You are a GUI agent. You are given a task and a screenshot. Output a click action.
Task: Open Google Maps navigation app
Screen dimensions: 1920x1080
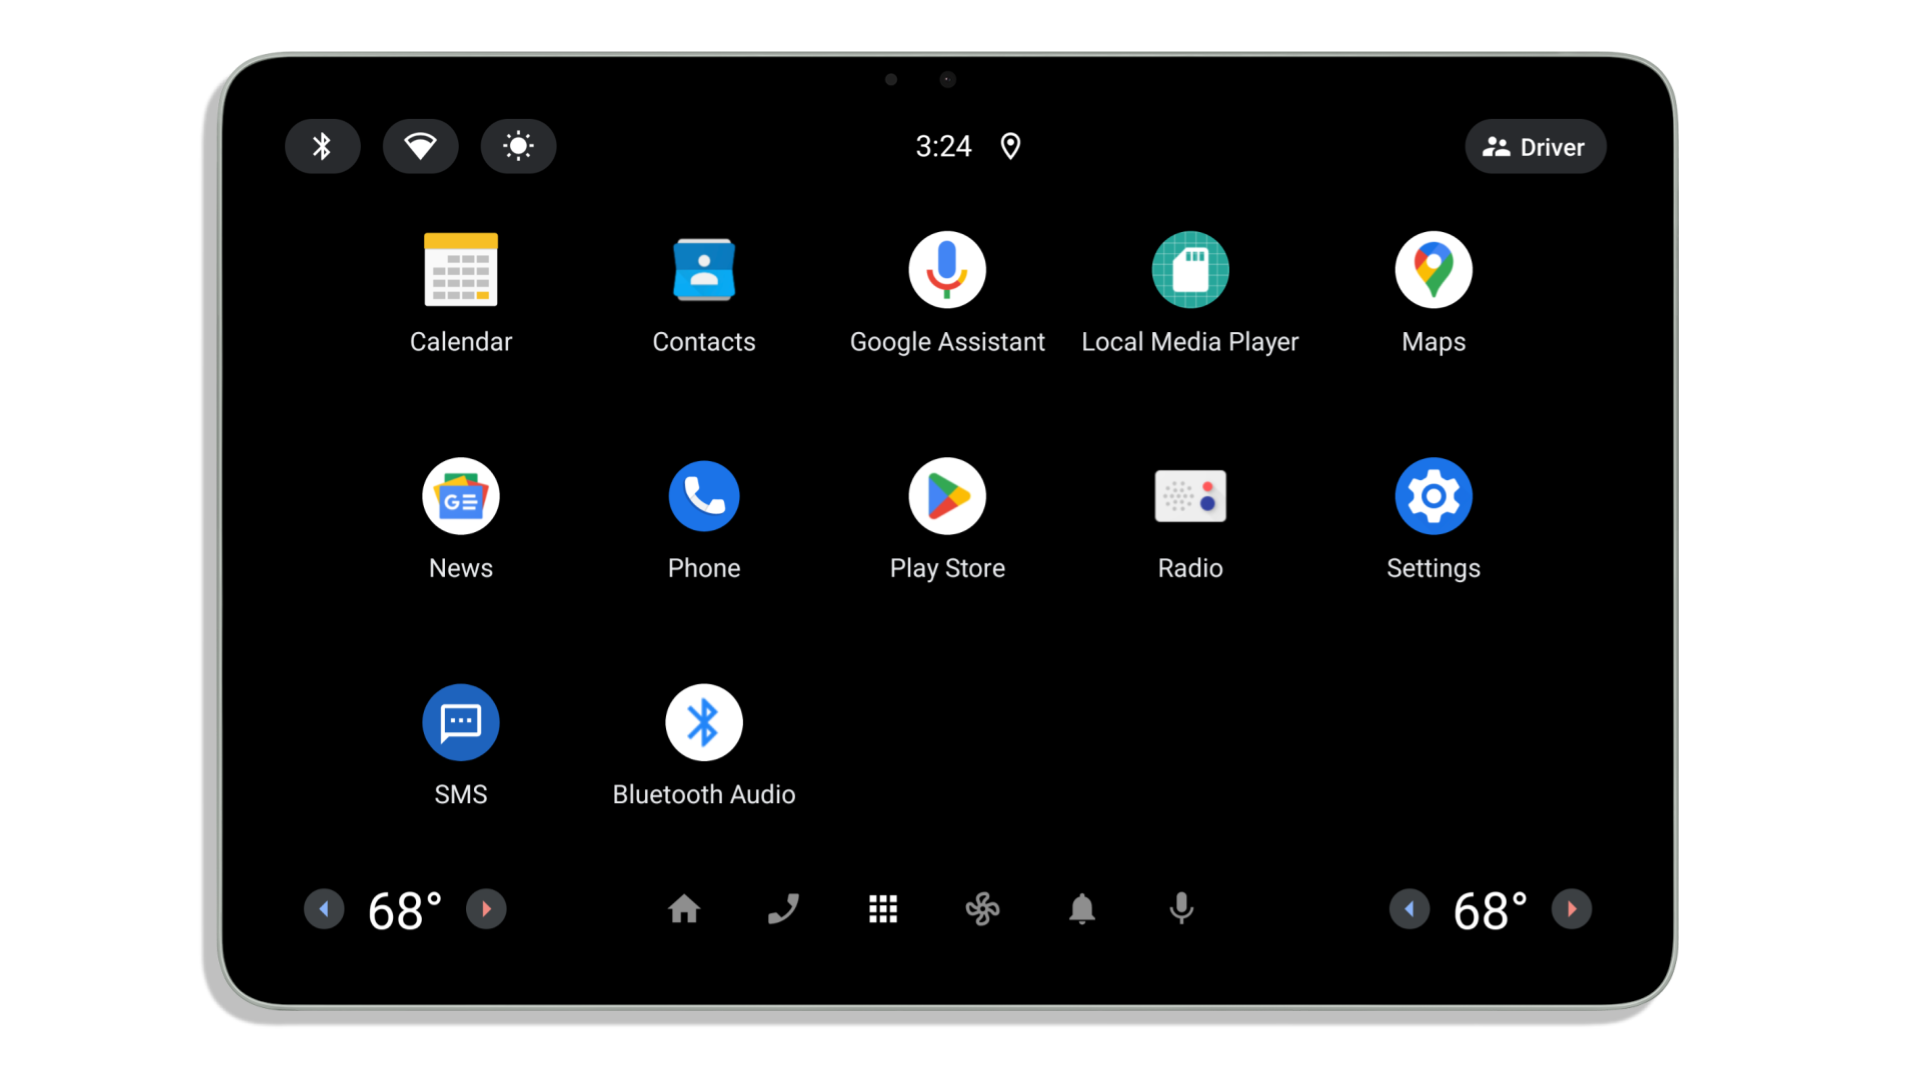pos(1433,269)
